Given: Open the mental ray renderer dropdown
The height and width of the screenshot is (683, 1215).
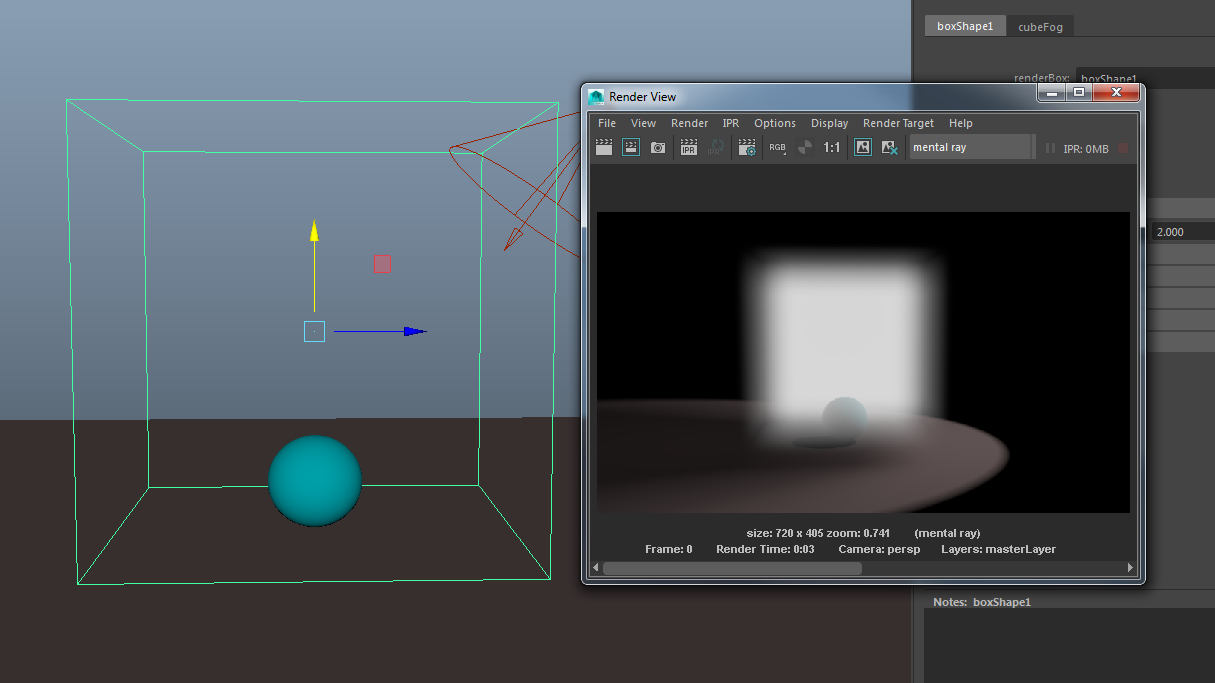Looking at the screenshot, I should [970, 148].
